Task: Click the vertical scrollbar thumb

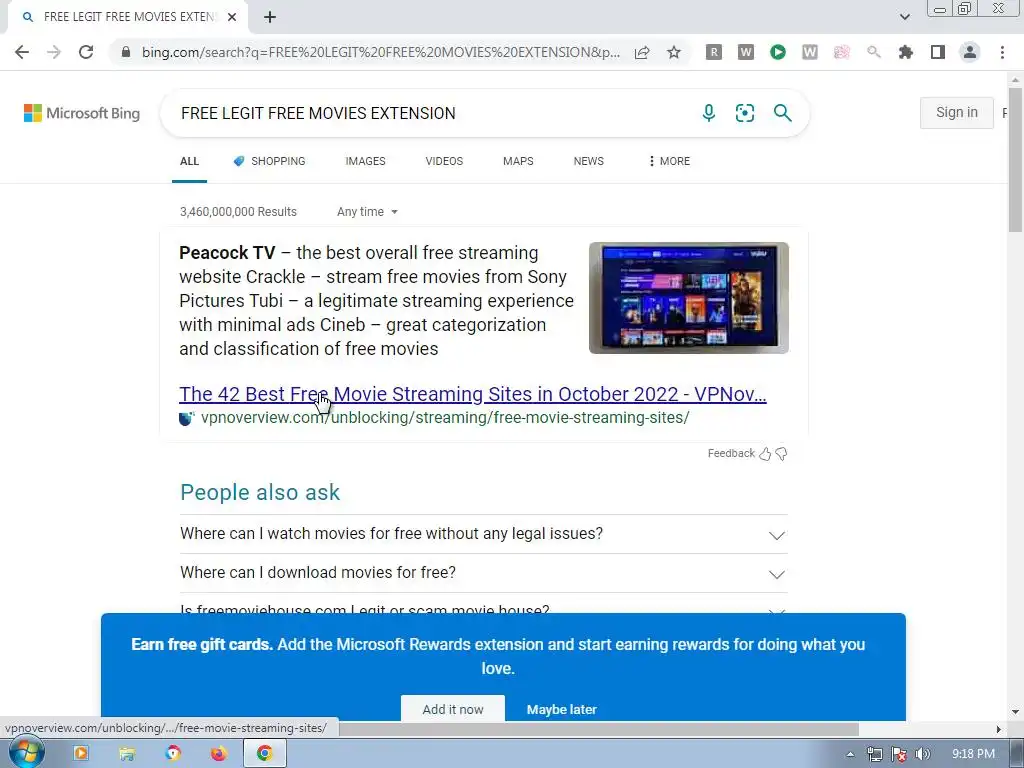Action: [x=1015, y=160]
